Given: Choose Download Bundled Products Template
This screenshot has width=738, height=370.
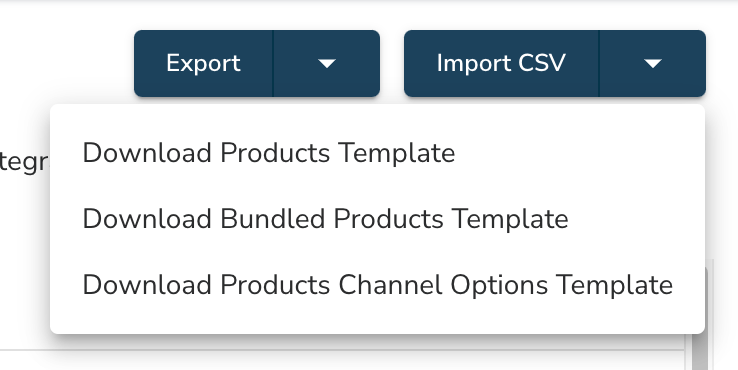Looking at the screenshot, I should pyautogui.click(x=325, y=219).
